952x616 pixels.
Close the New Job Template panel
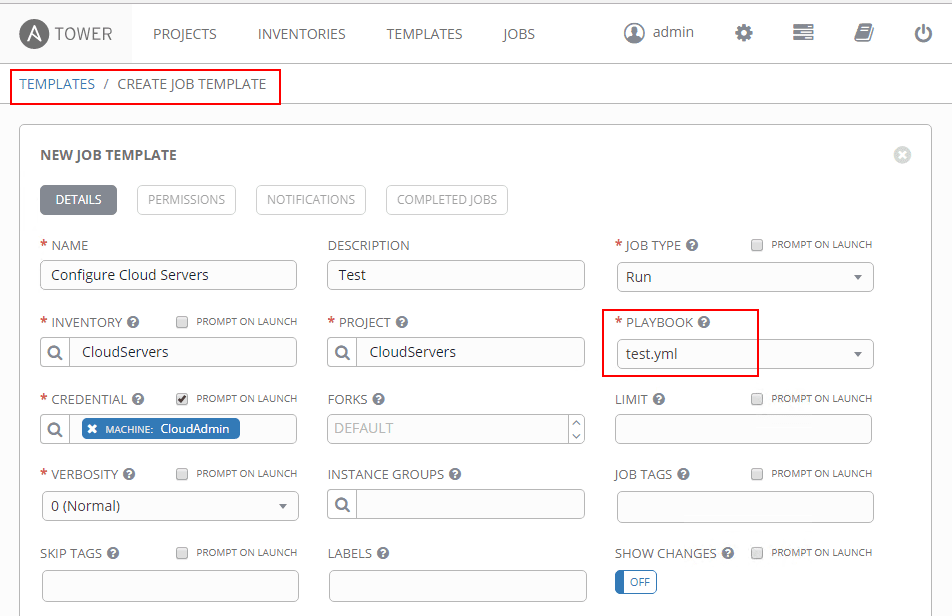click(902, 155)
